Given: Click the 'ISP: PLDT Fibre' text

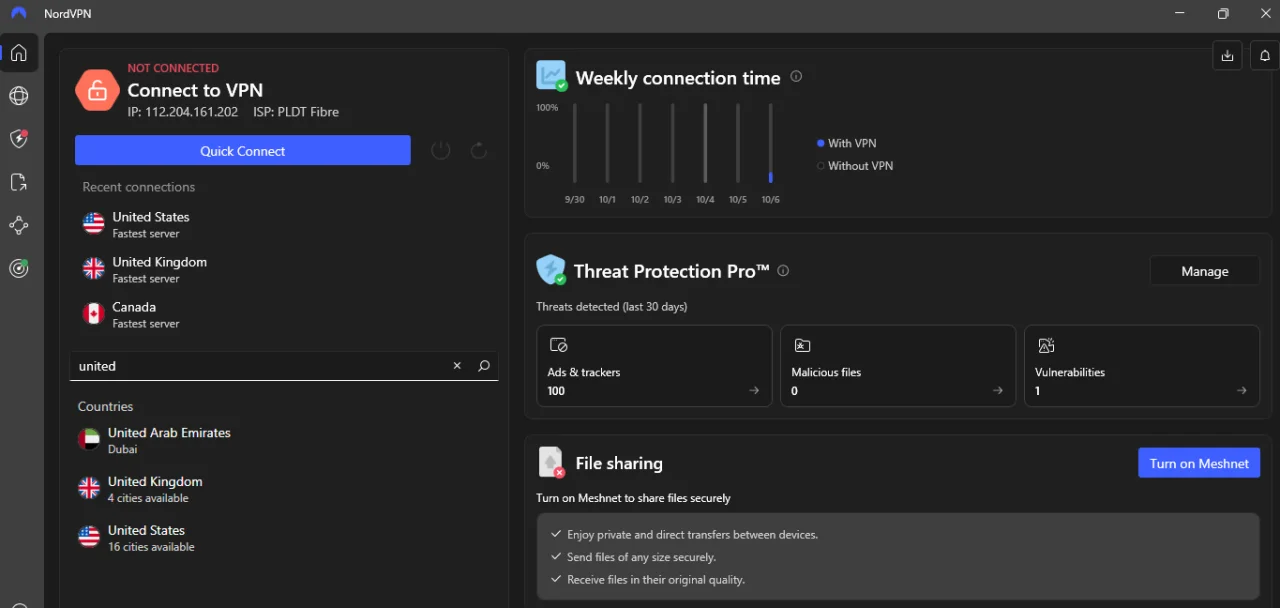Looking at the screenshot, I should 298,112.
